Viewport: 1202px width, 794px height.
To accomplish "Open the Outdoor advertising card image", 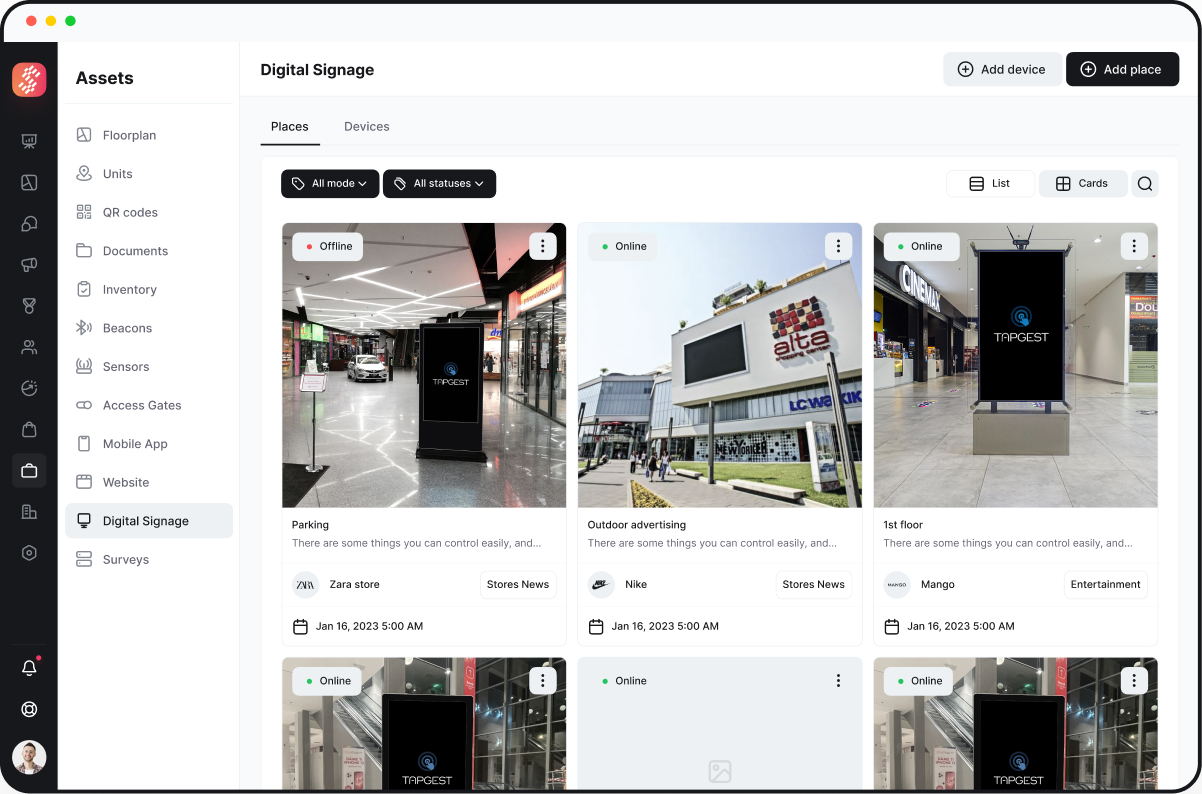I will coord(720,365).
